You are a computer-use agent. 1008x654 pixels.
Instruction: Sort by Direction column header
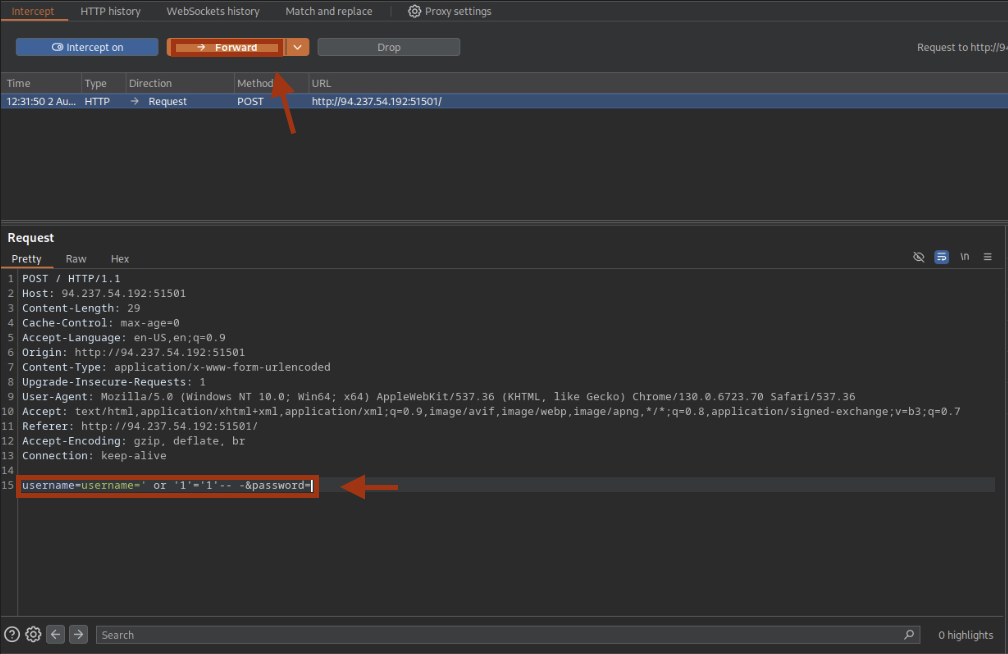[x=150, y=83]
